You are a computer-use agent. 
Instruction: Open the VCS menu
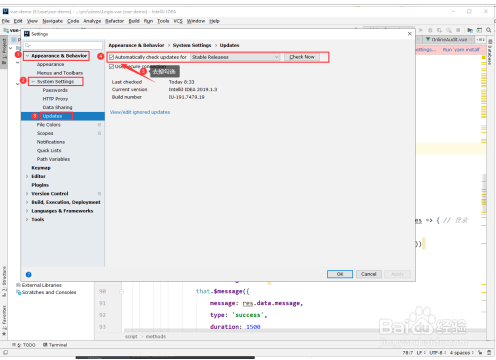click(x=178, y=21)
